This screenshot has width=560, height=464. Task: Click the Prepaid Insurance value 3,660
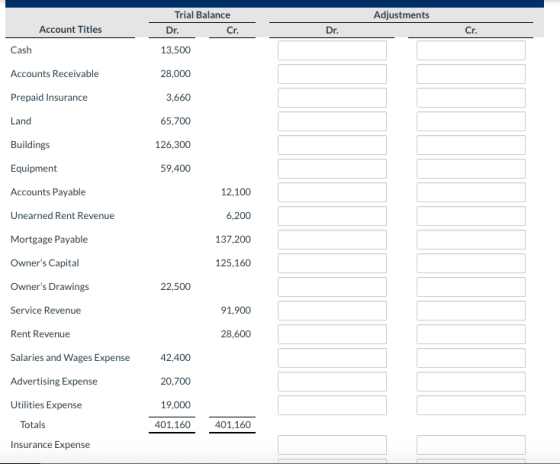click(178, 98)
